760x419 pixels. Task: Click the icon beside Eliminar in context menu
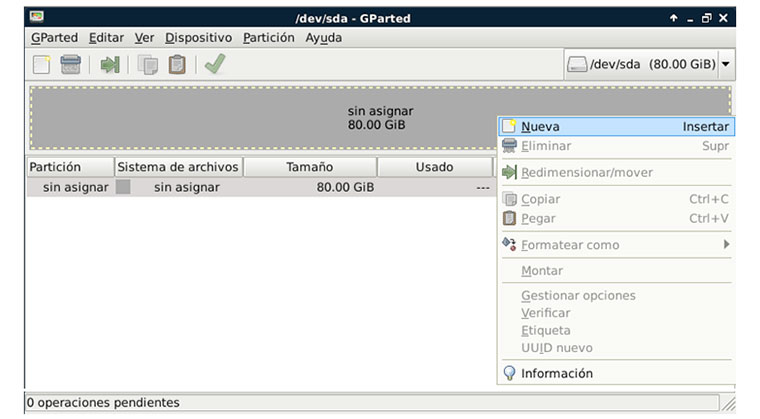pos(509,145)
